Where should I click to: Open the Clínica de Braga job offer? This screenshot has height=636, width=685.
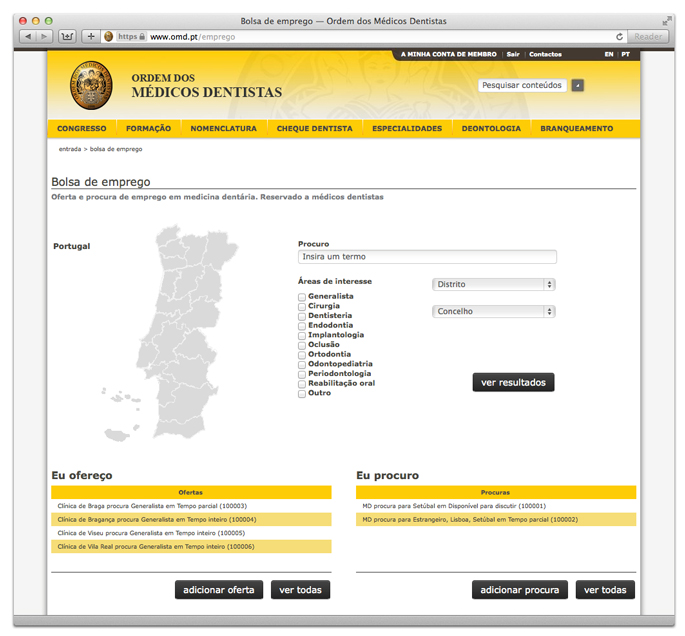click(152, 506)
